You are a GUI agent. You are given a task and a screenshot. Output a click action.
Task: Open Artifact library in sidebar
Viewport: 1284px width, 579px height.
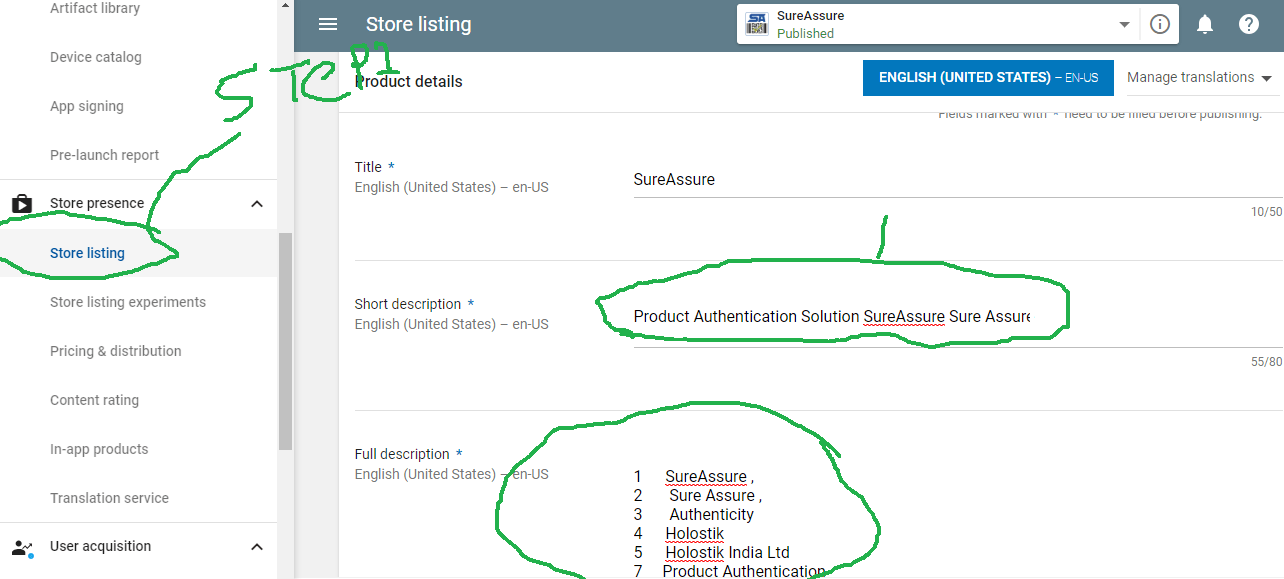click(95, 8)
